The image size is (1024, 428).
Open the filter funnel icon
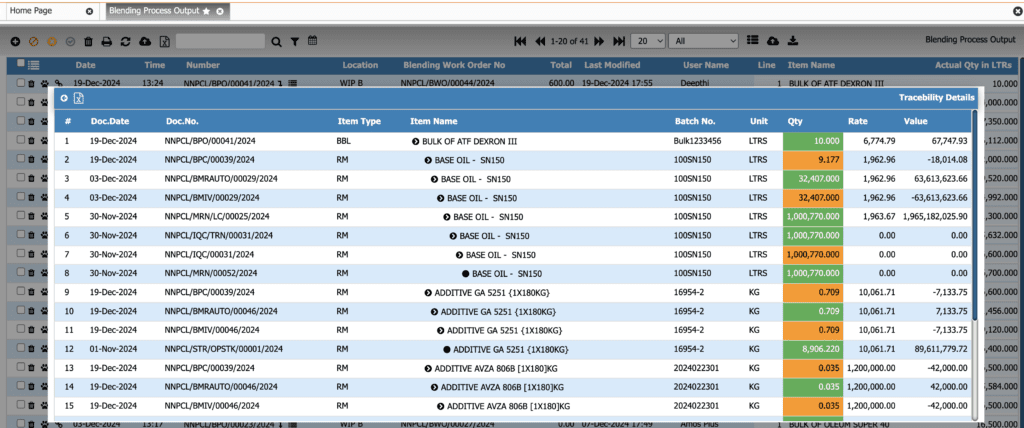click(294, 41)
